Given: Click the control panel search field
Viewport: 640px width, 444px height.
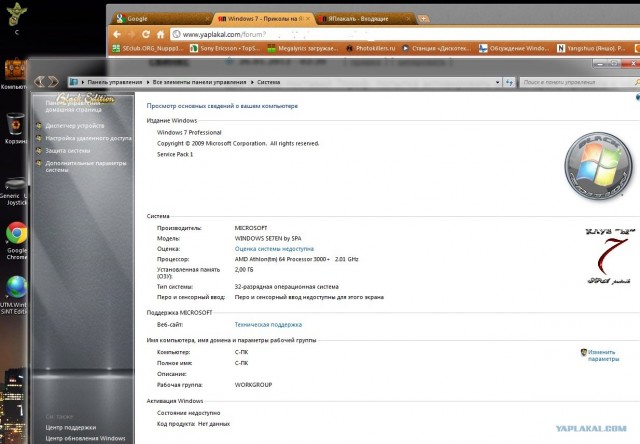Looking at the screenshot, I should tap(578, 82).
